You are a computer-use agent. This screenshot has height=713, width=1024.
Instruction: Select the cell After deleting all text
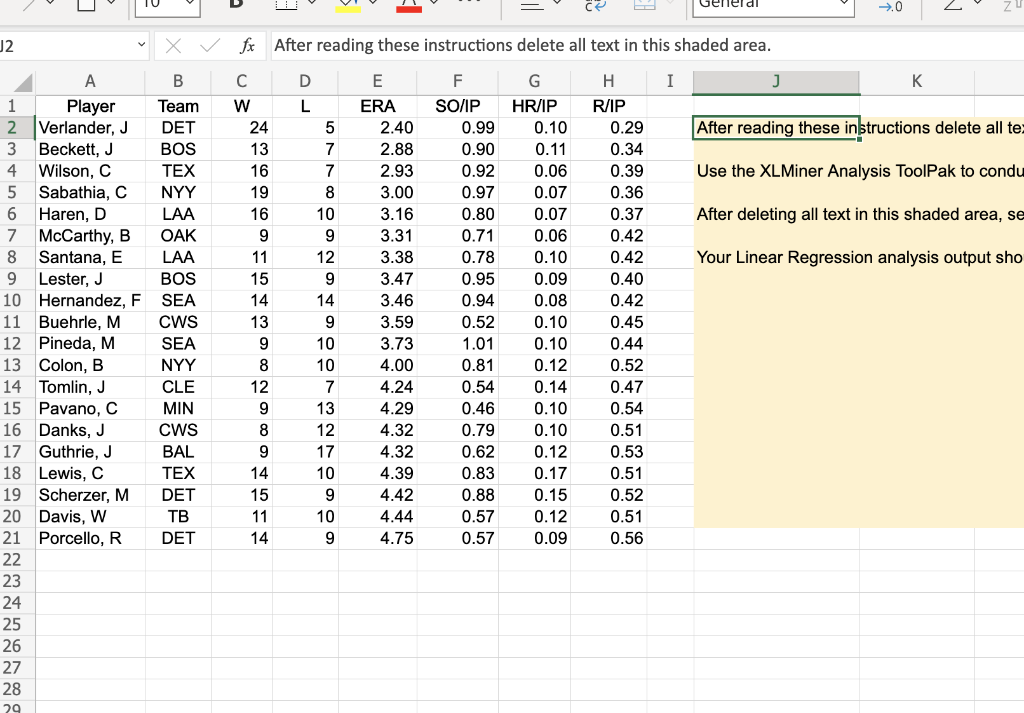[x=776, y=214]
